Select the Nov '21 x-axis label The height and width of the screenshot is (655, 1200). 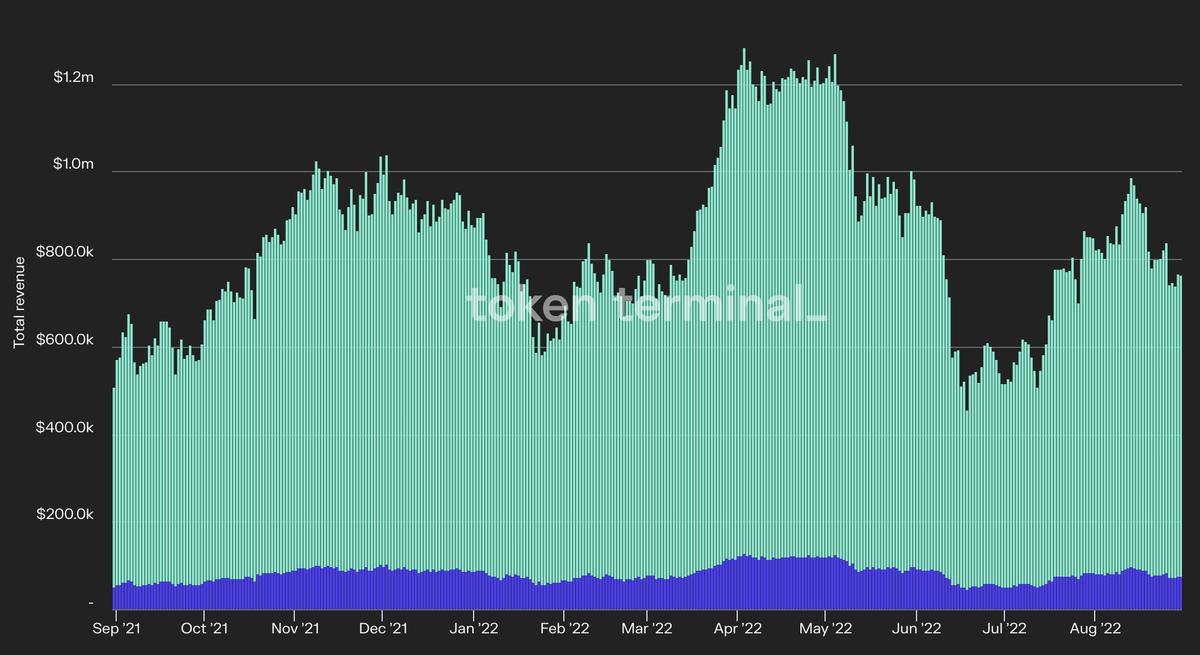click(x=295, y=629)
